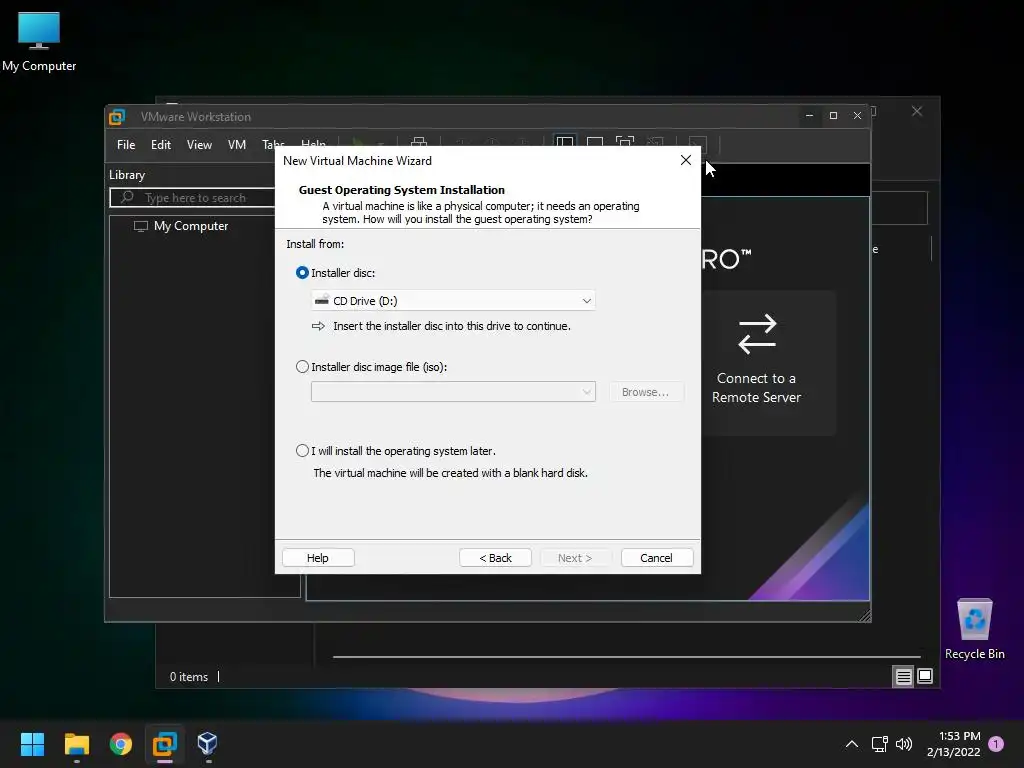1024x768 pixels.
Task: Click the Library panel header label
Action: coord(127,175)
